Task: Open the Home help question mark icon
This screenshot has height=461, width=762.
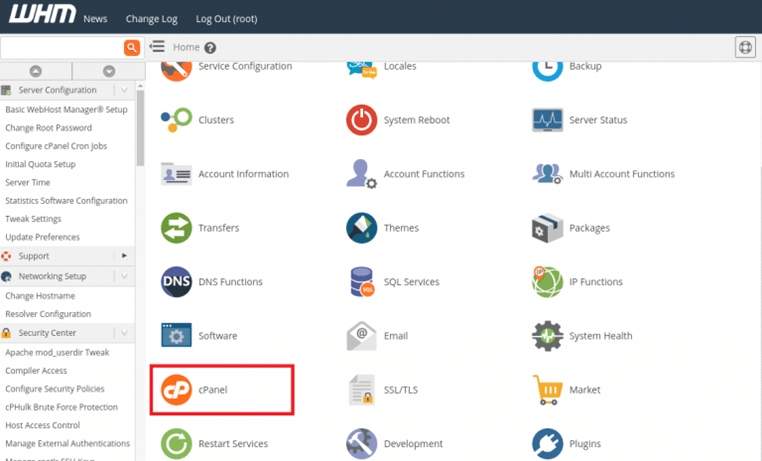Action: [210, 48]
